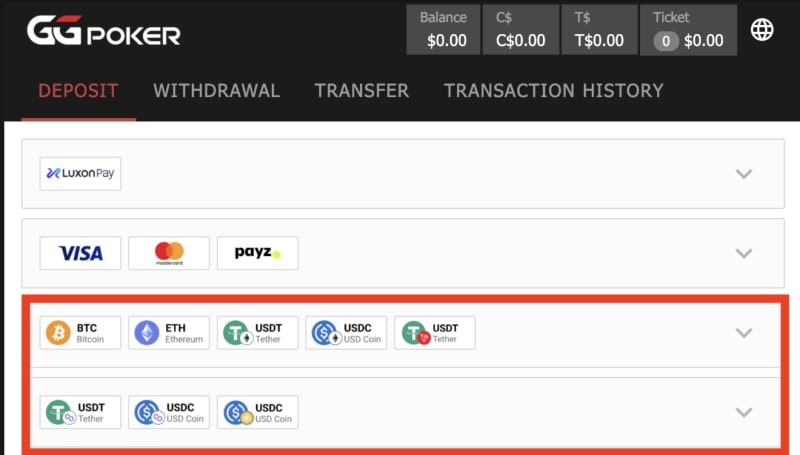
Task: Switch to the DEPOSIT tab
Action: pyautogui.click(x=79, y=91)
